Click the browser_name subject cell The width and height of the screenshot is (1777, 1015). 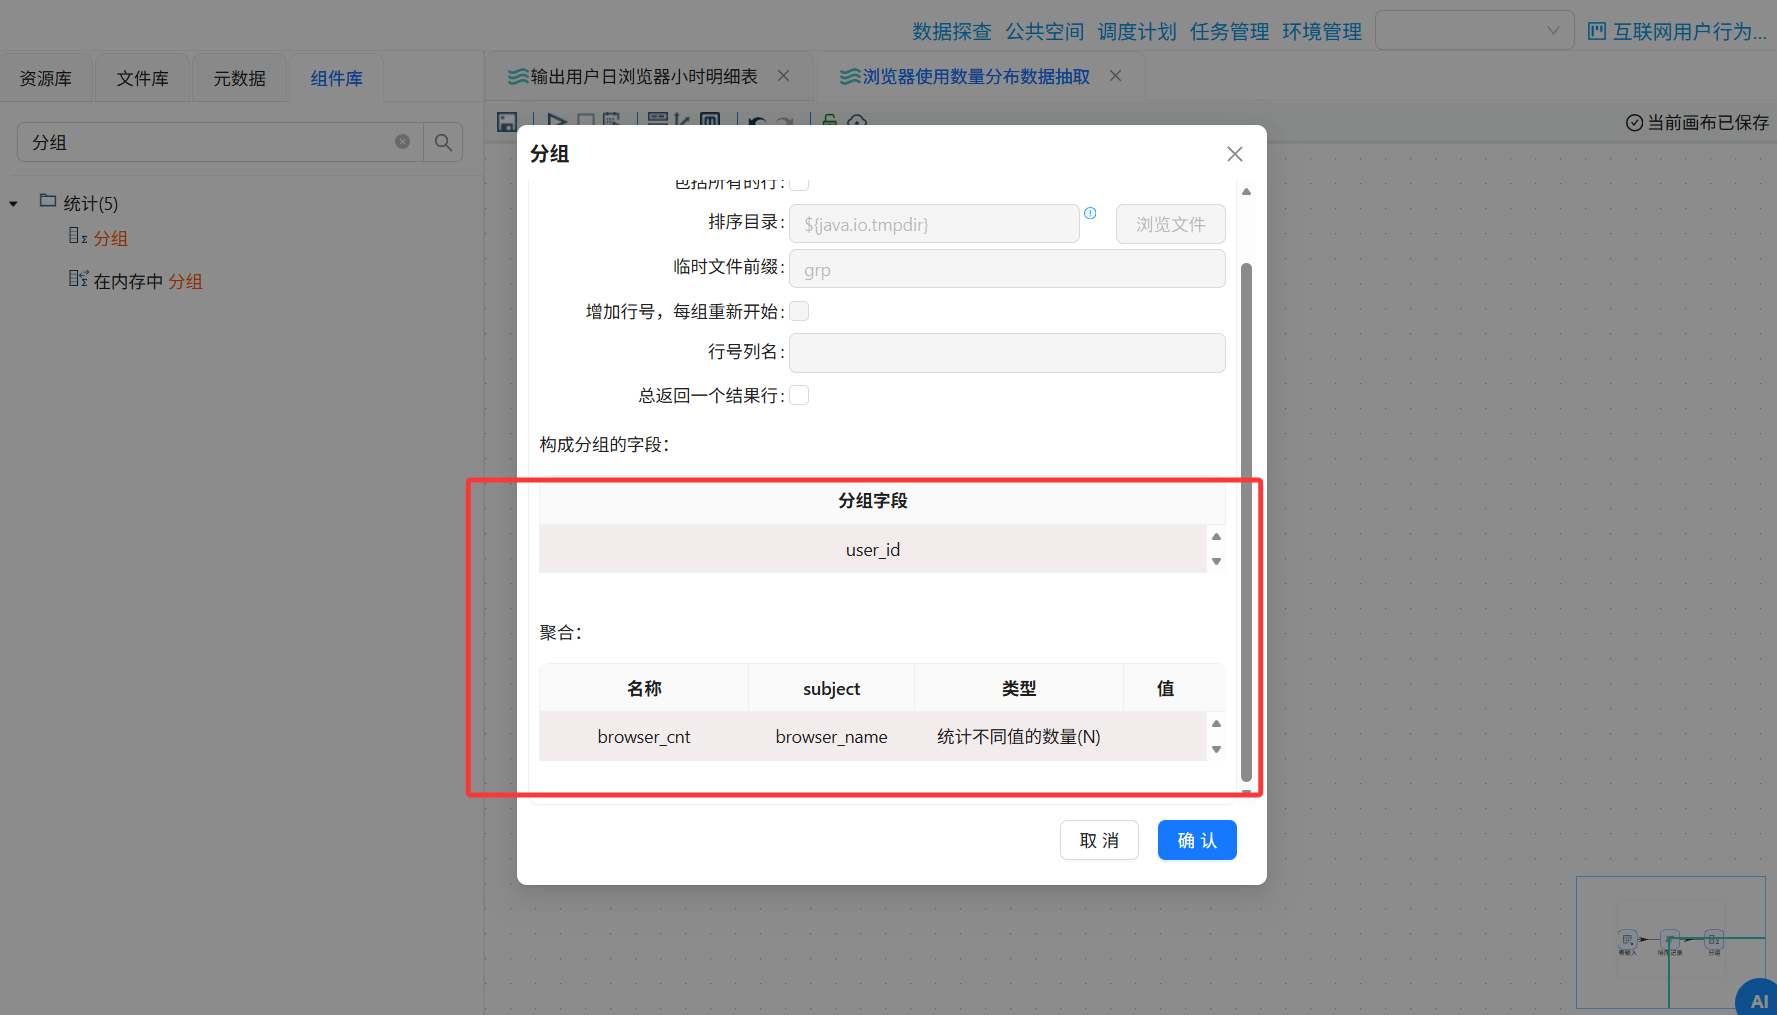point(831,736)
